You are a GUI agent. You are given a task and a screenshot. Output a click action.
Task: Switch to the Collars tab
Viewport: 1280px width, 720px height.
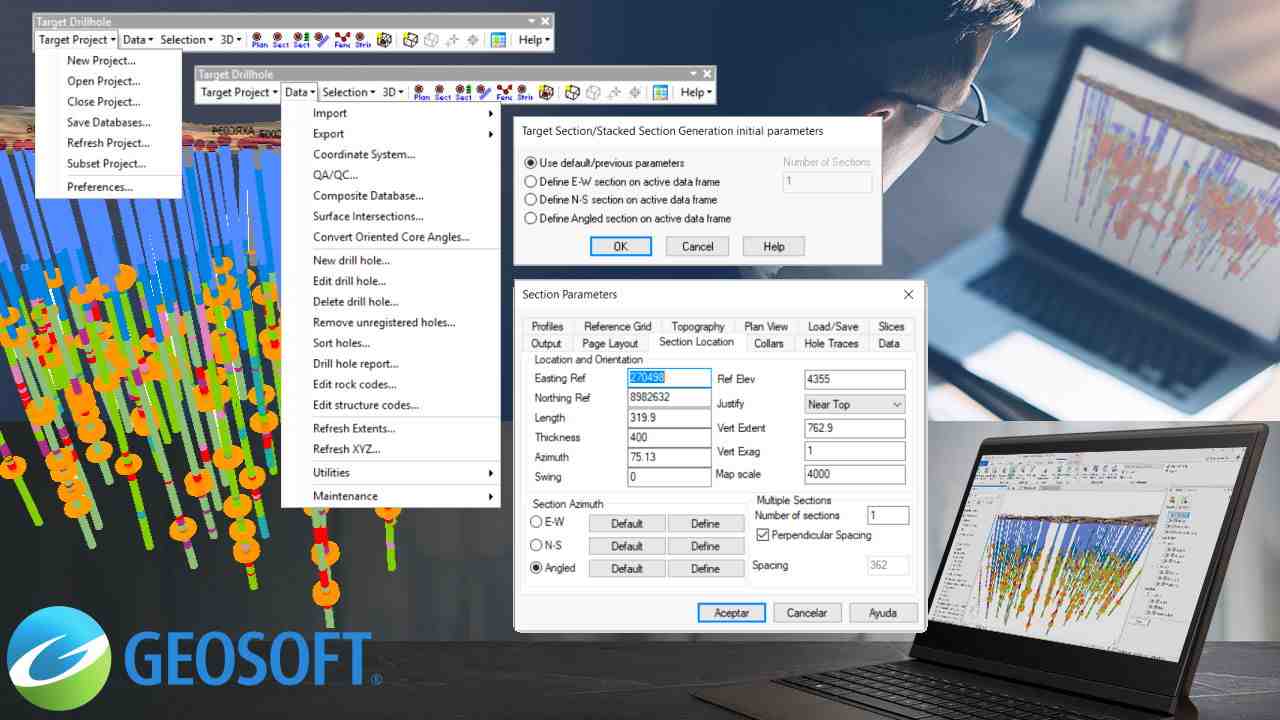769,343
